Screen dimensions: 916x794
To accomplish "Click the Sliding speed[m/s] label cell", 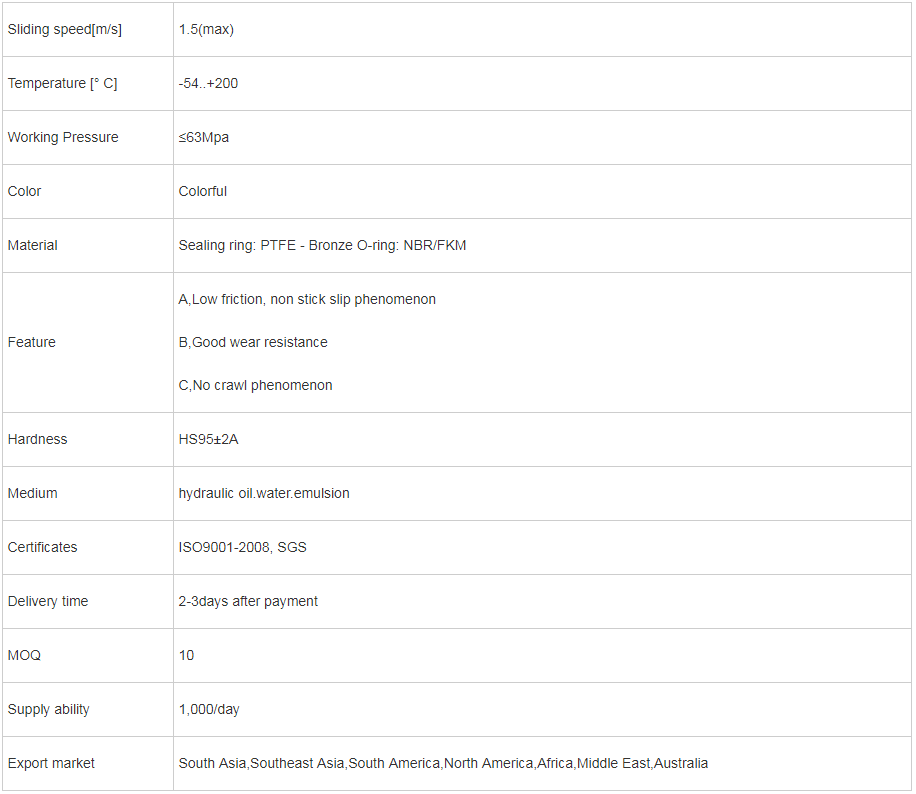I will click(x=88, y=30).
